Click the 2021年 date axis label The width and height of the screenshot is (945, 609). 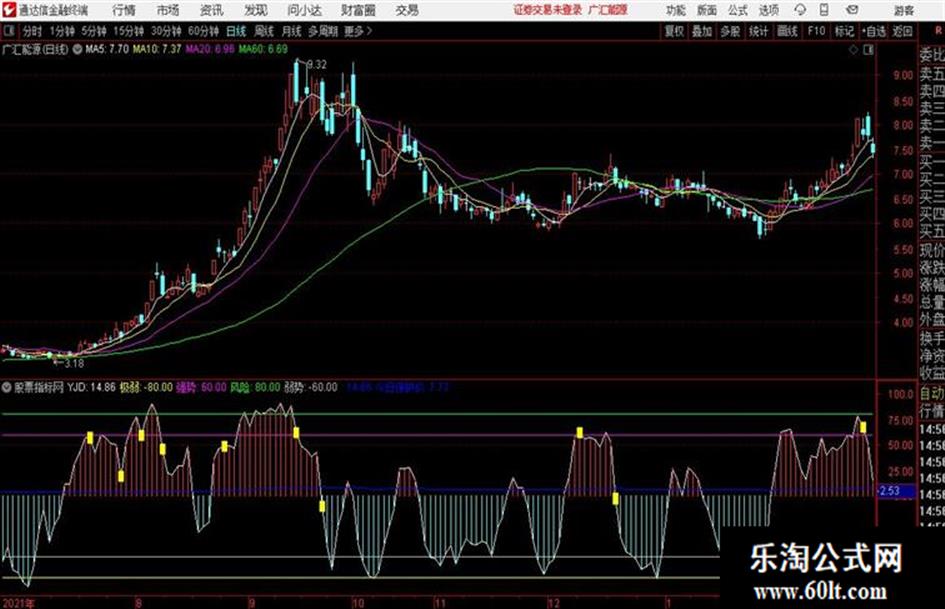18,603
